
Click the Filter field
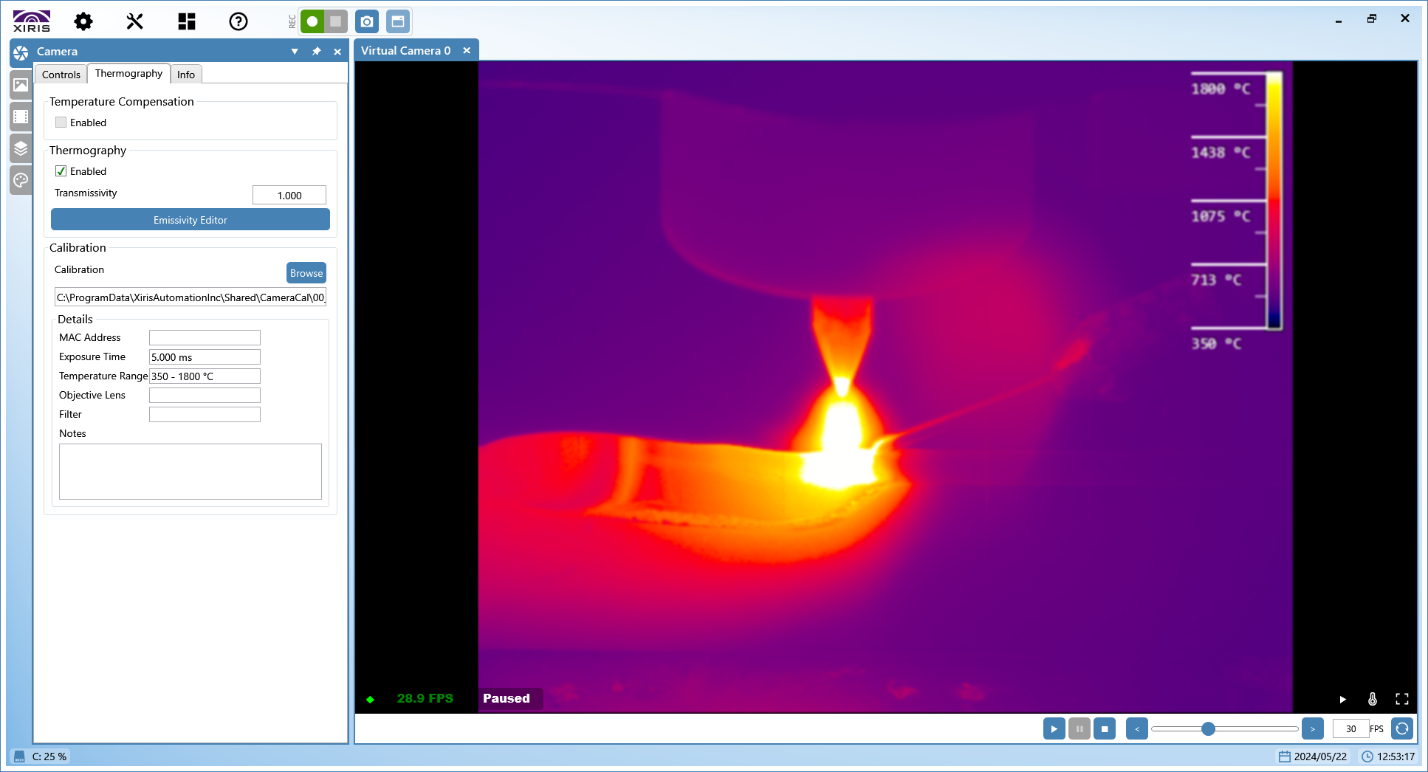[204, 414]
